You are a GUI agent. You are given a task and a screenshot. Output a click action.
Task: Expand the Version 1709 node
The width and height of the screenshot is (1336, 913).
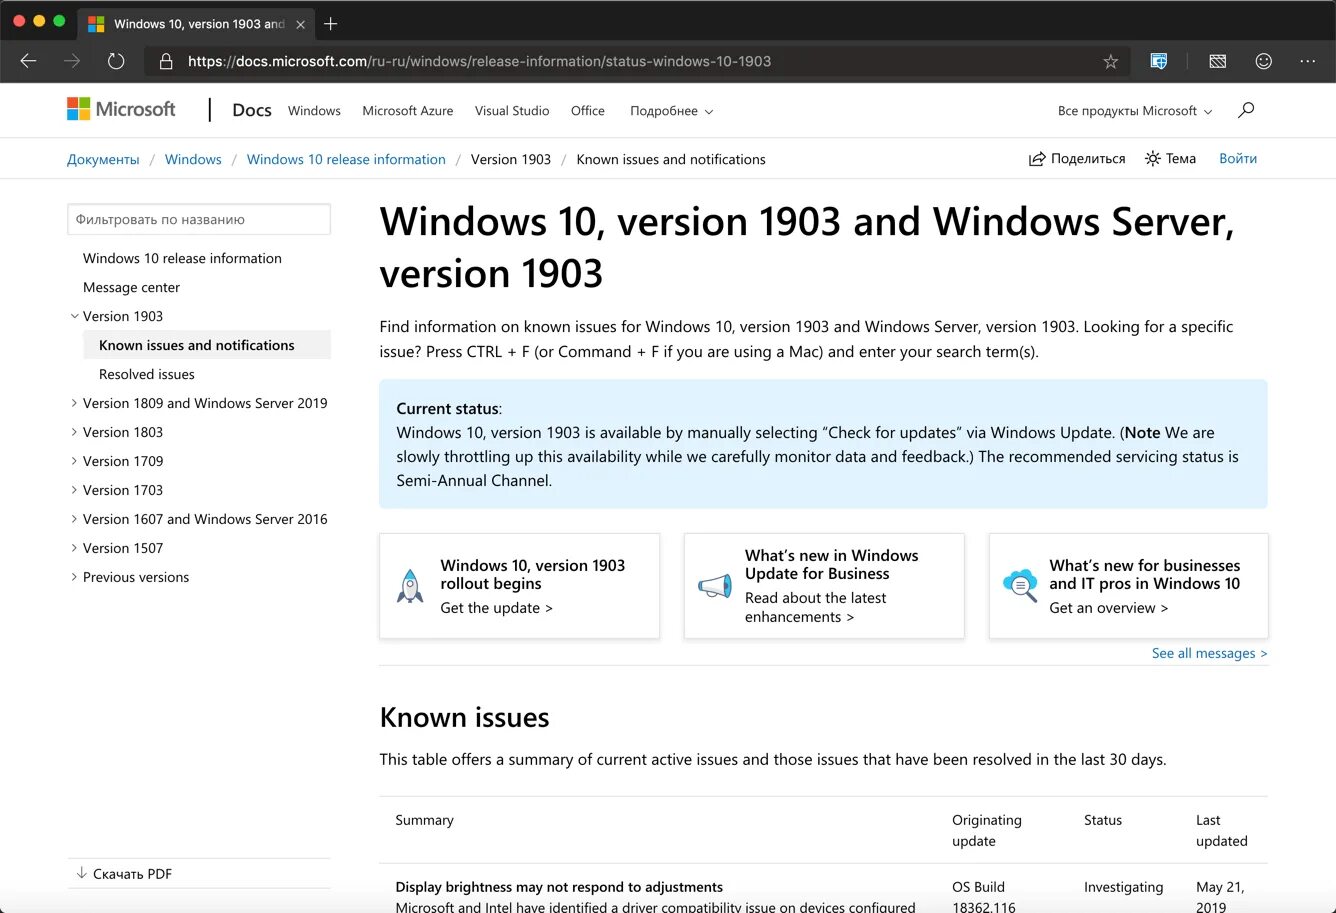click(x=74, y=461)
